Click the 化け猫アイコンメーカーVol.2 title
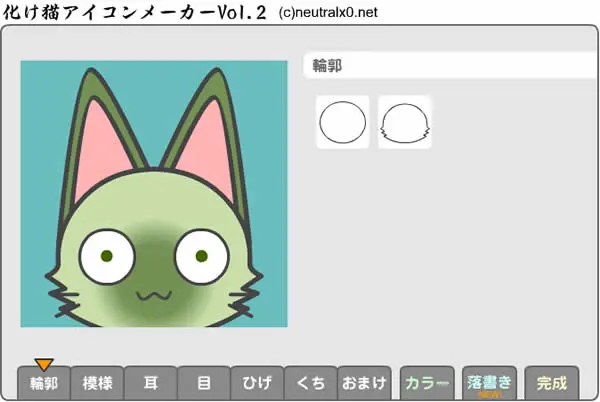600x402 pixels. 134,12
